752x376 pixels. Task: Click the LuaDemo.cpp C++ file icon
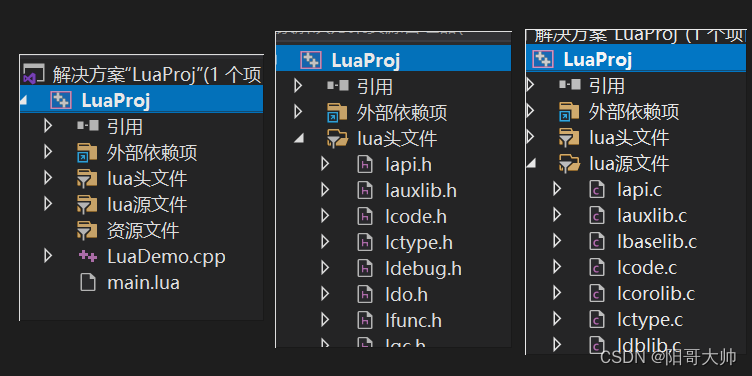pyautogui.click(x=88, y=256)
